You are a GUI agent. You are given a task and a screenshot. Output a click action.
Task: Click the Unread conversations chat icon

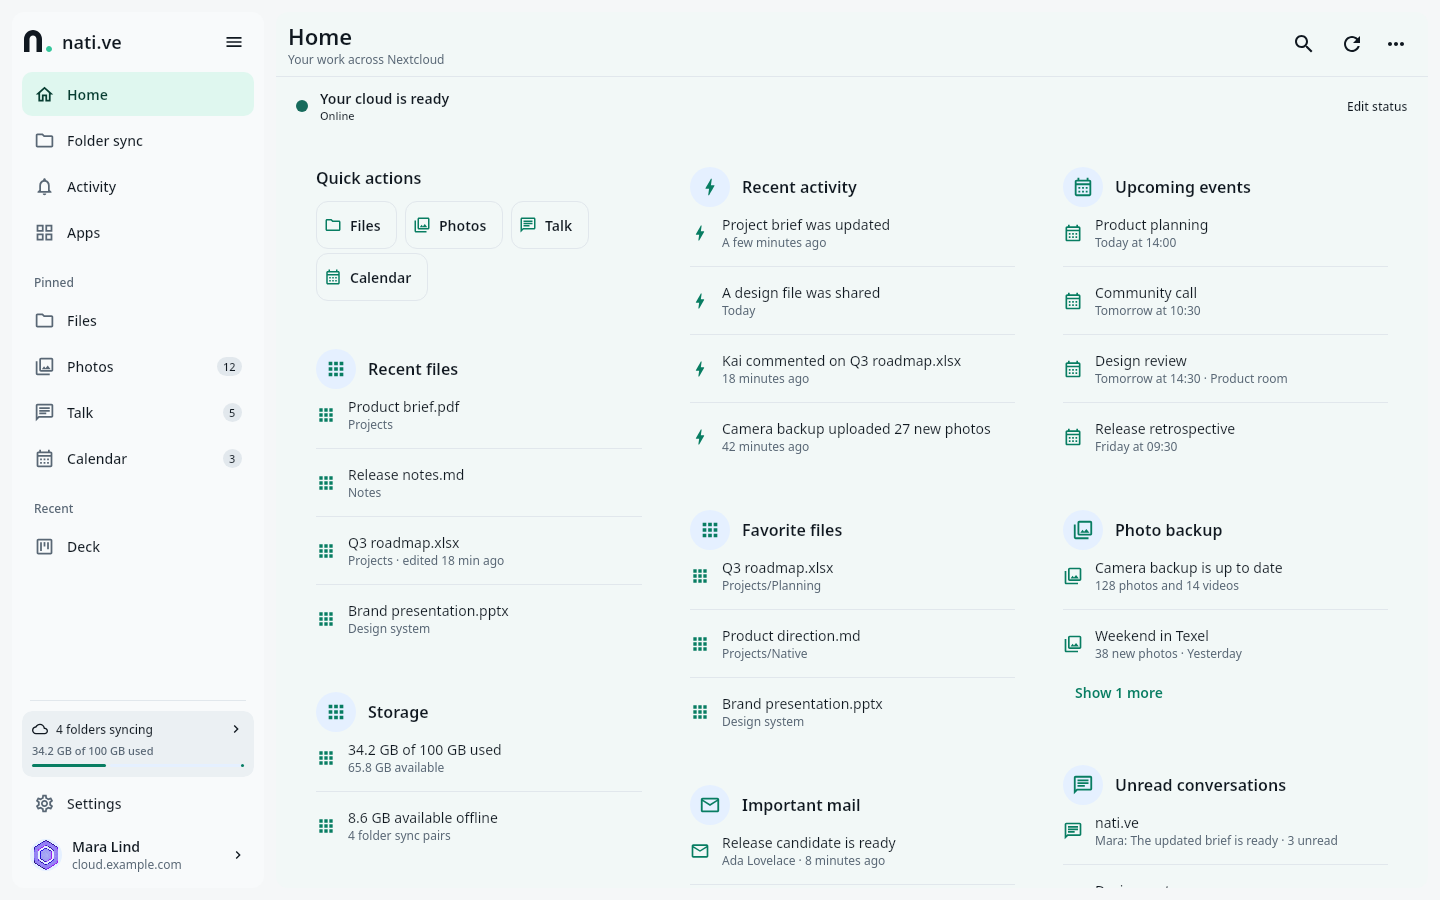(1083, 785)
